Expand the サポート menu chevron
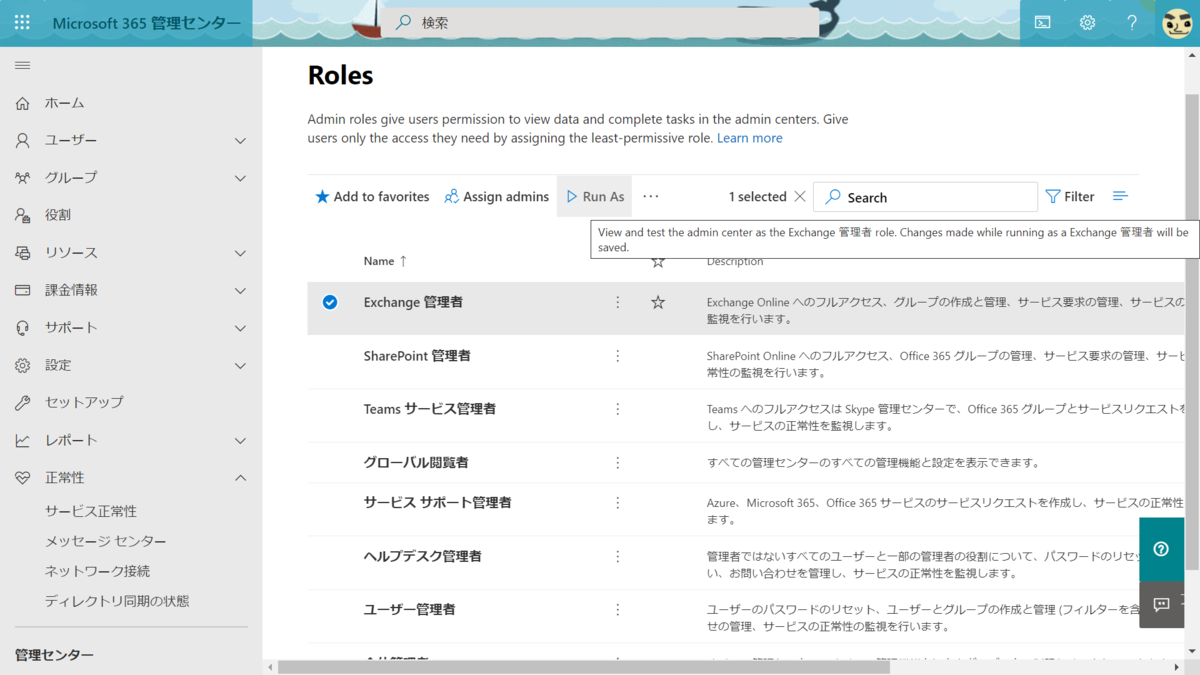The image size is (1200, 675). (x=240, y=328)
